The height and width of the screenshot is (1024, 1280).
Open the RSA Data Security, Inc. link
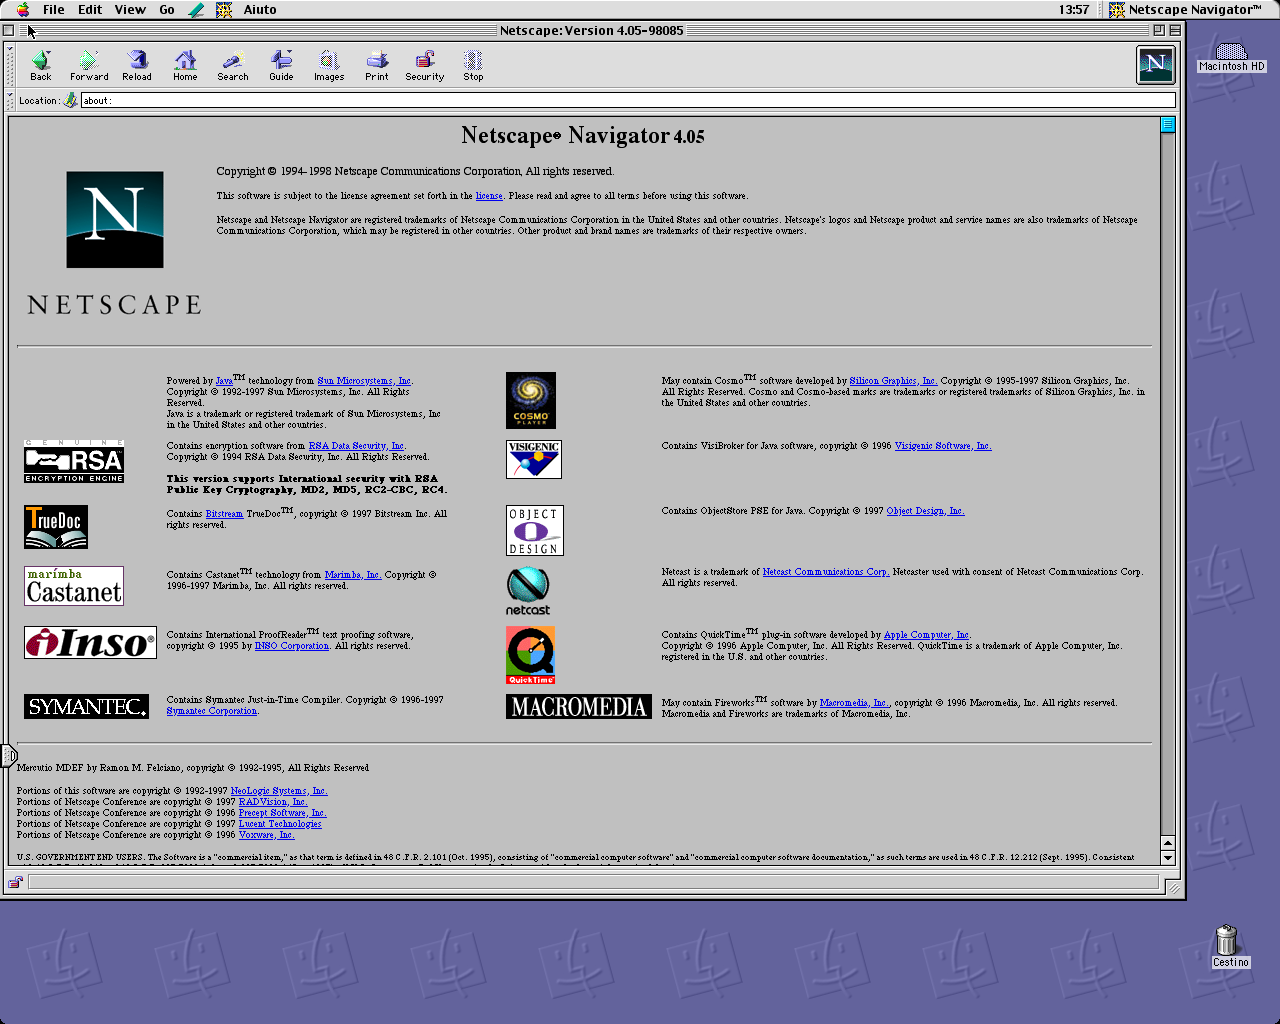[x=357, y=446]
